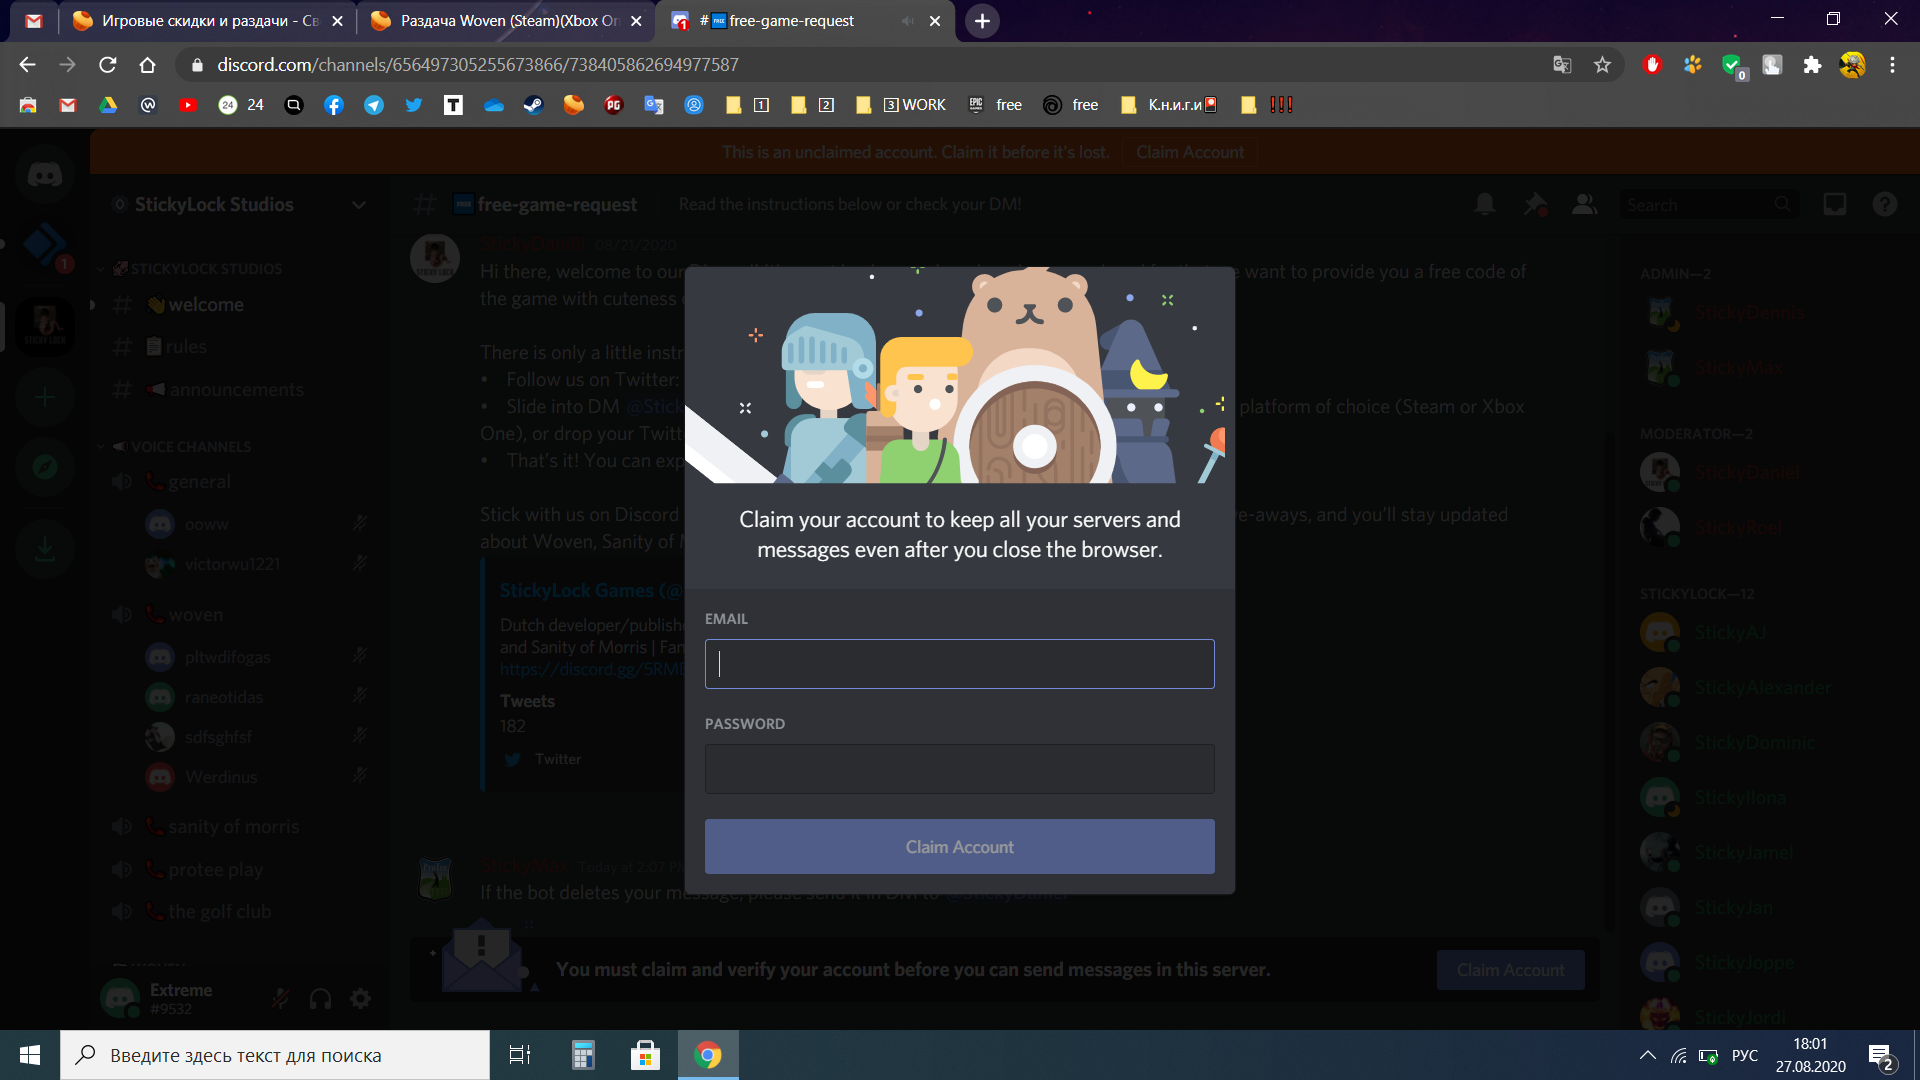
Task: Open Microsoft Store from the taskbar
Action: tap(645, 1055)
